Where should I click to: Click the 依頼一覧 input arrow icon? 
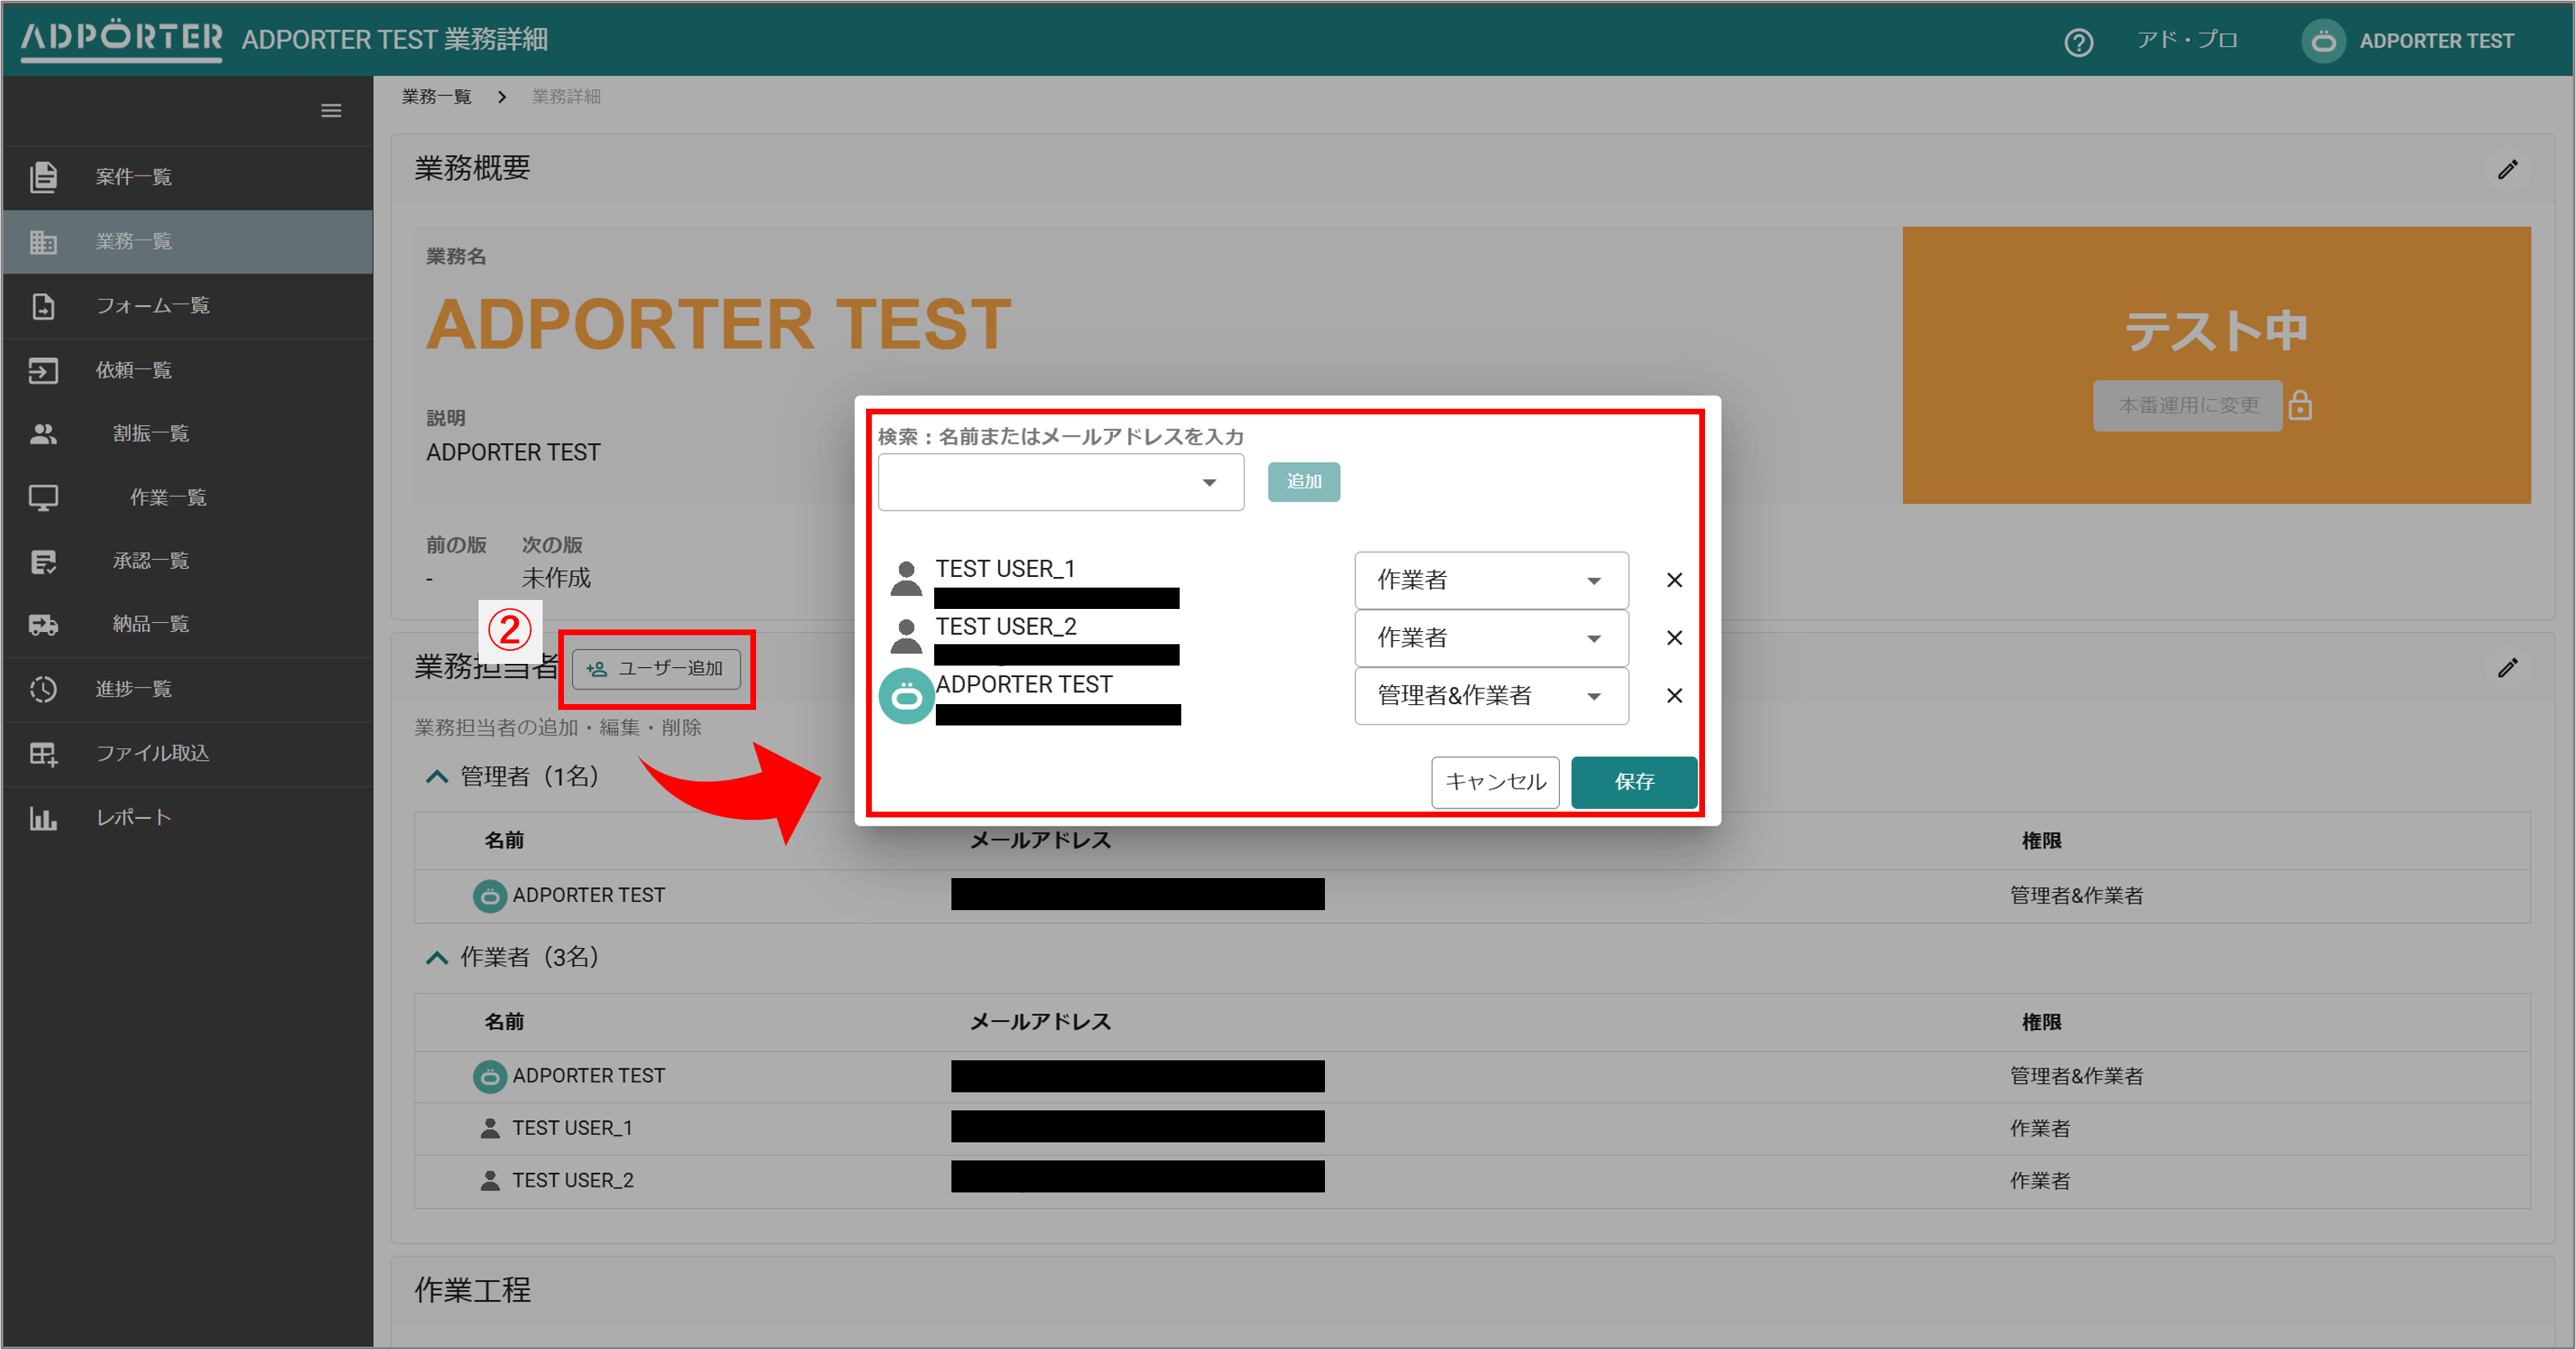[43, 370]
